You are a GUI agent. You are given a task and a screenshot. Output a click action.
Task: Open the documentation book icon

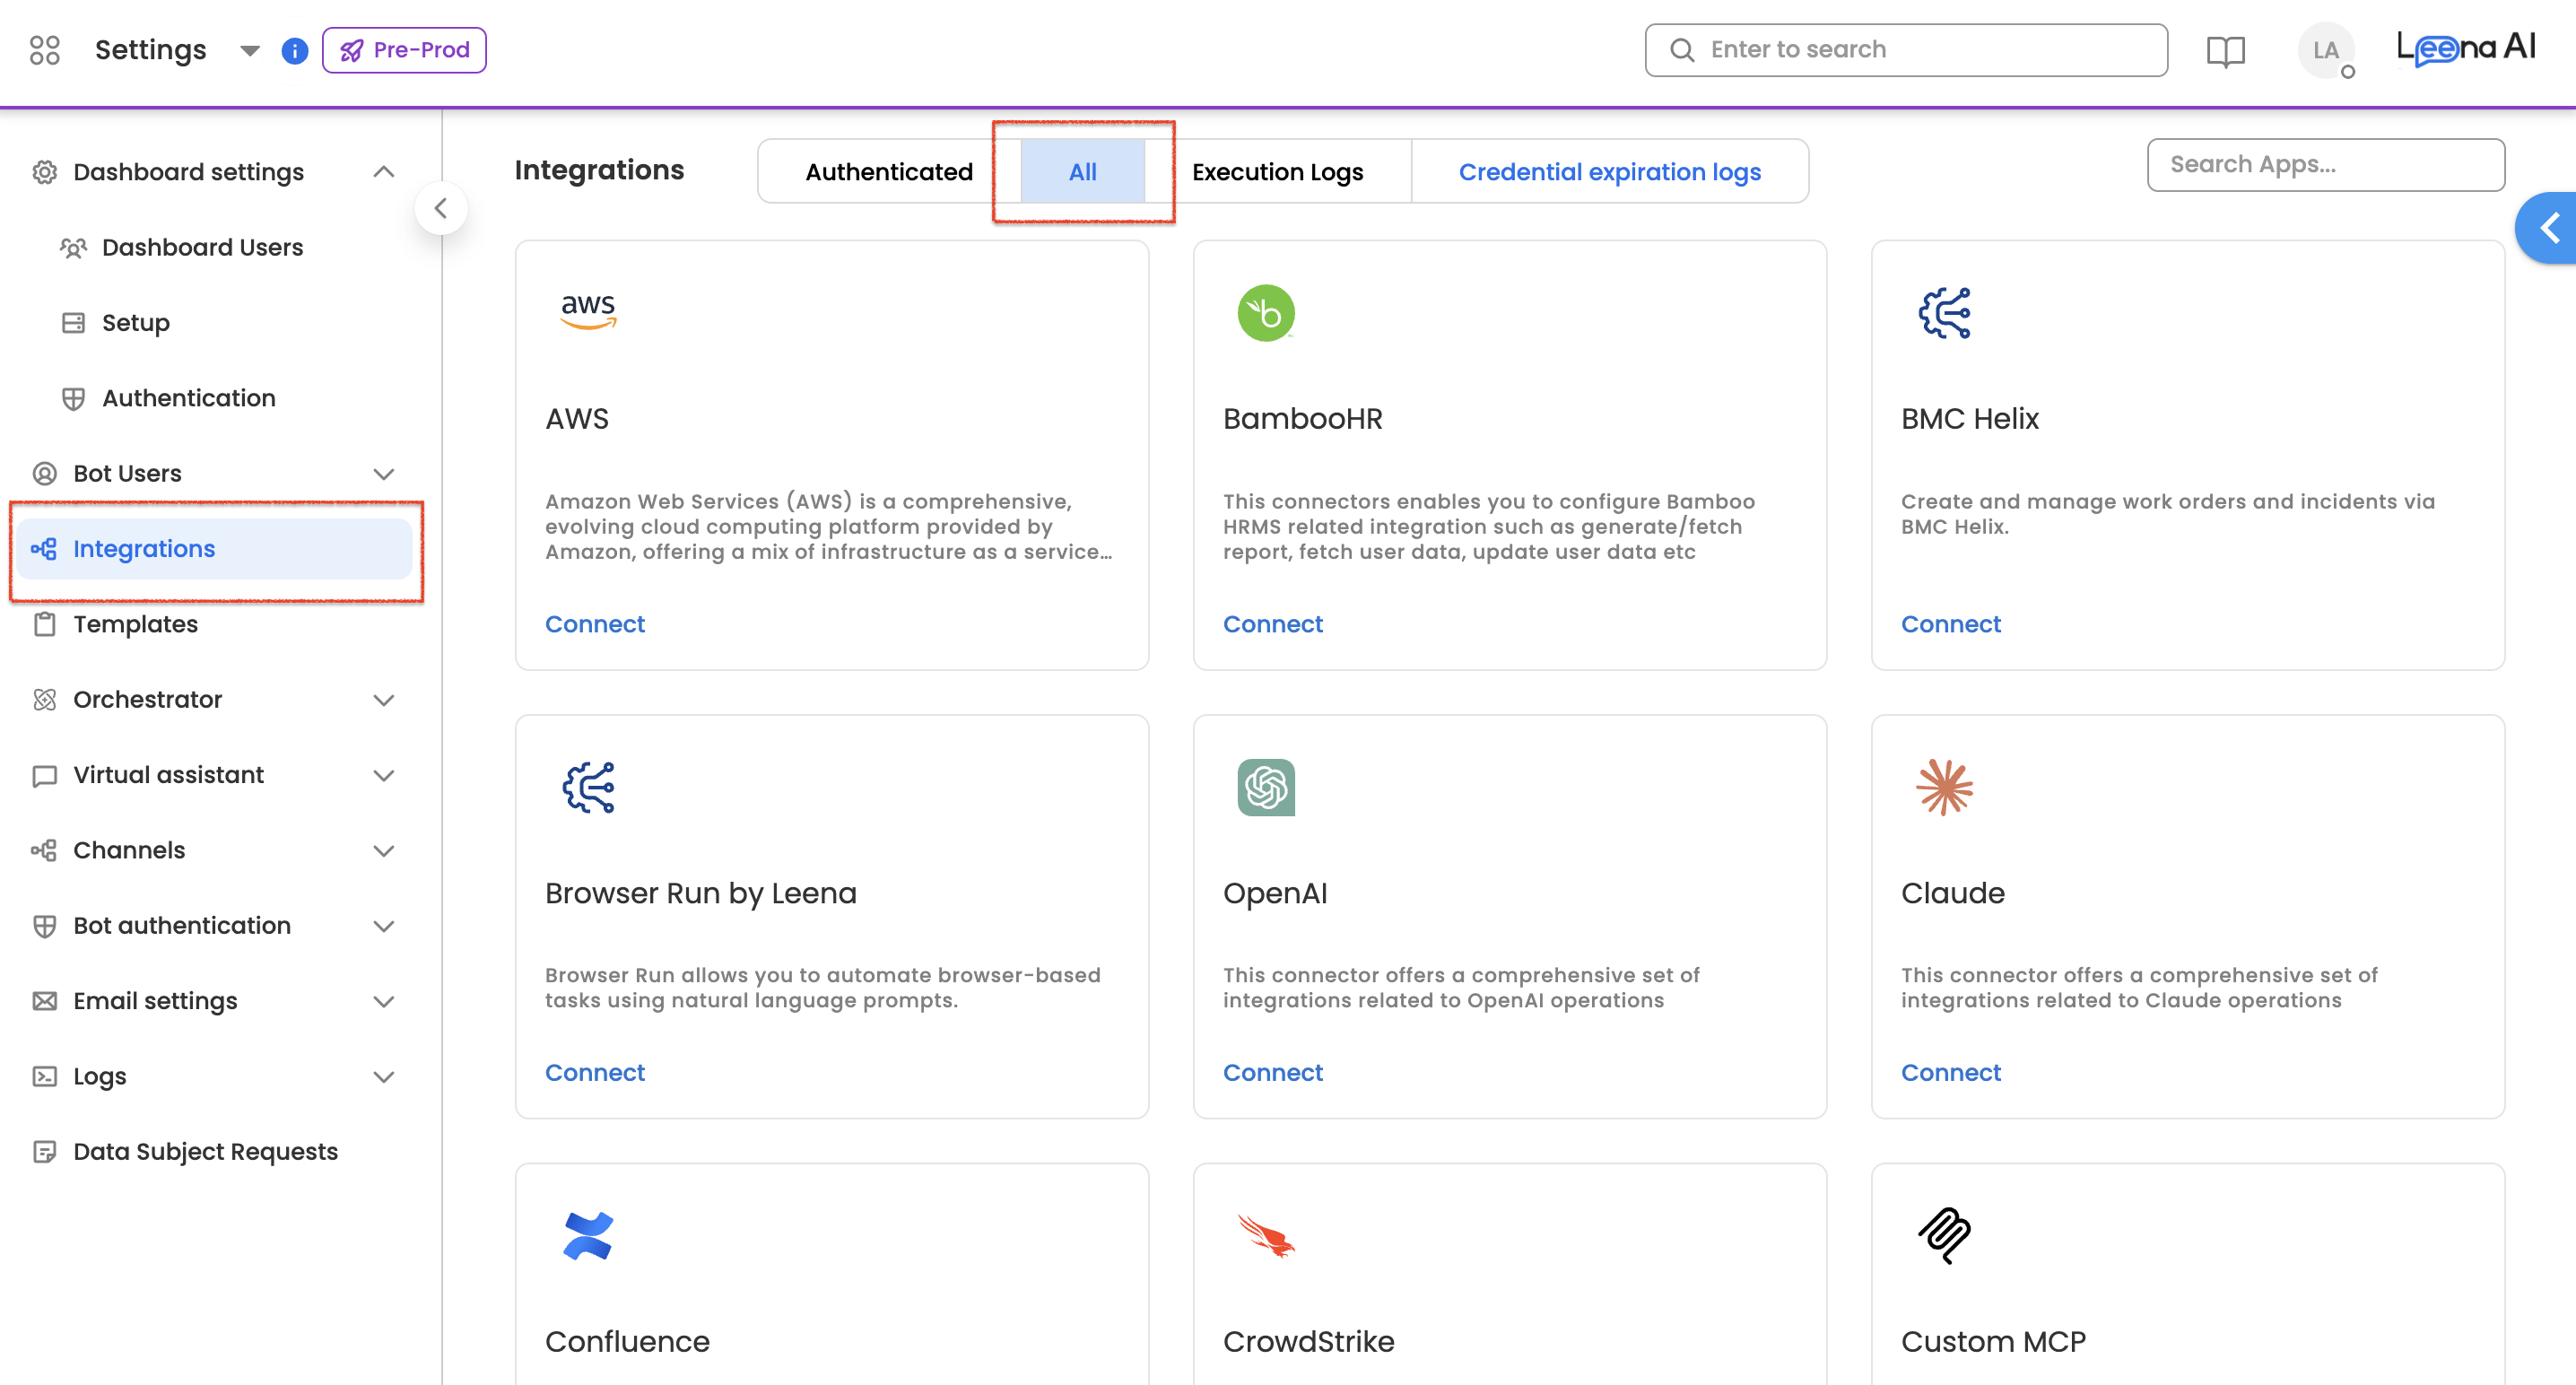(2225, 51)
